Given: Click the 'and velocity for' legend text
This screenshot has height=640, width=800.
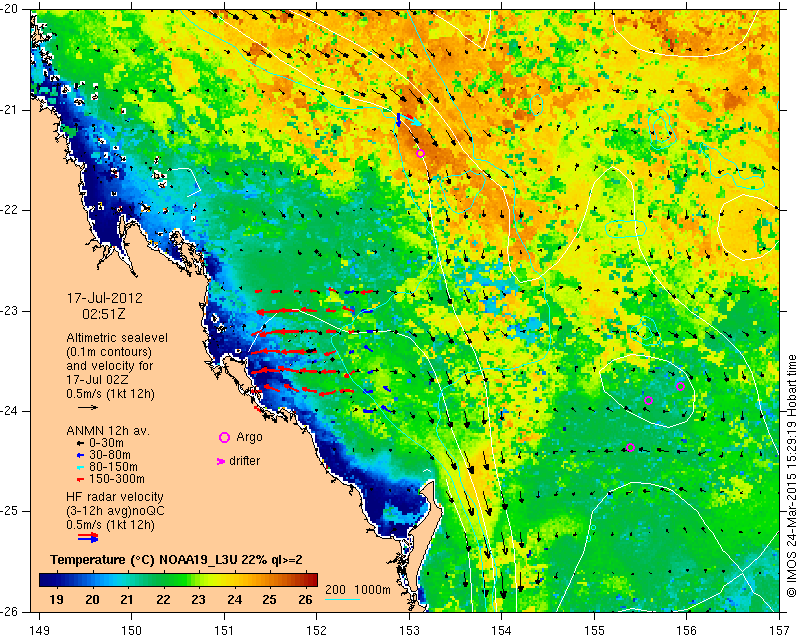Looking at the screenshot, I should [110, 366].
